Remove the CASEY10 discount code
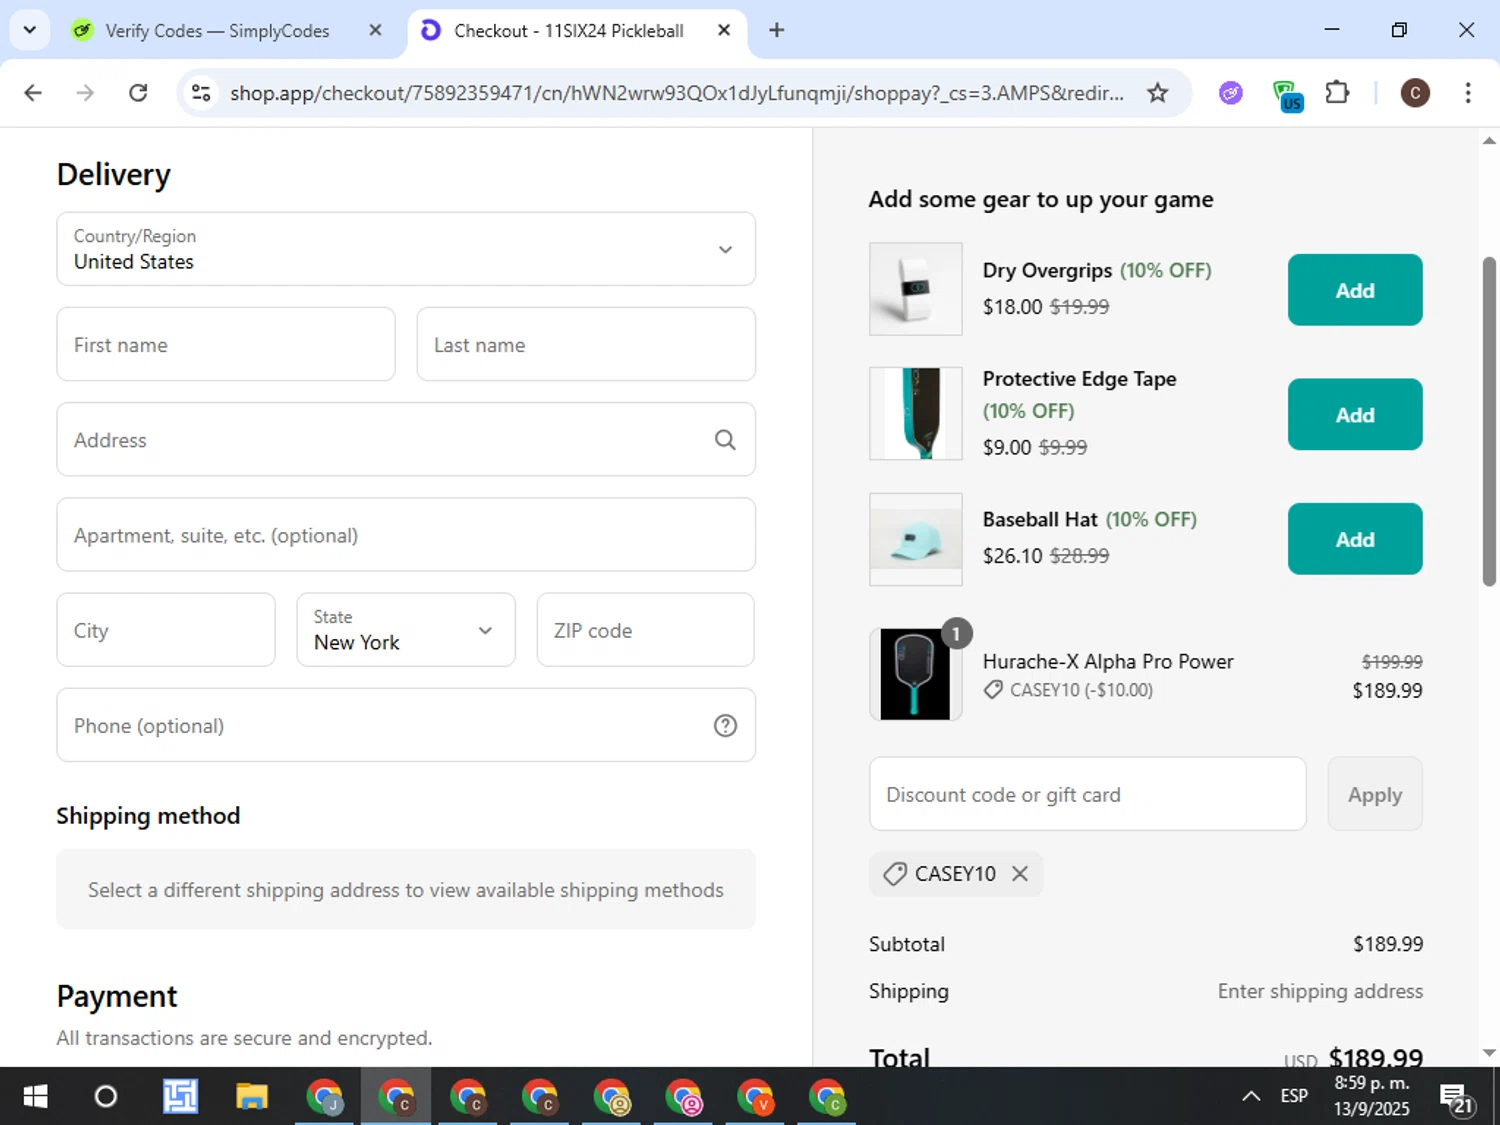 1020,874
